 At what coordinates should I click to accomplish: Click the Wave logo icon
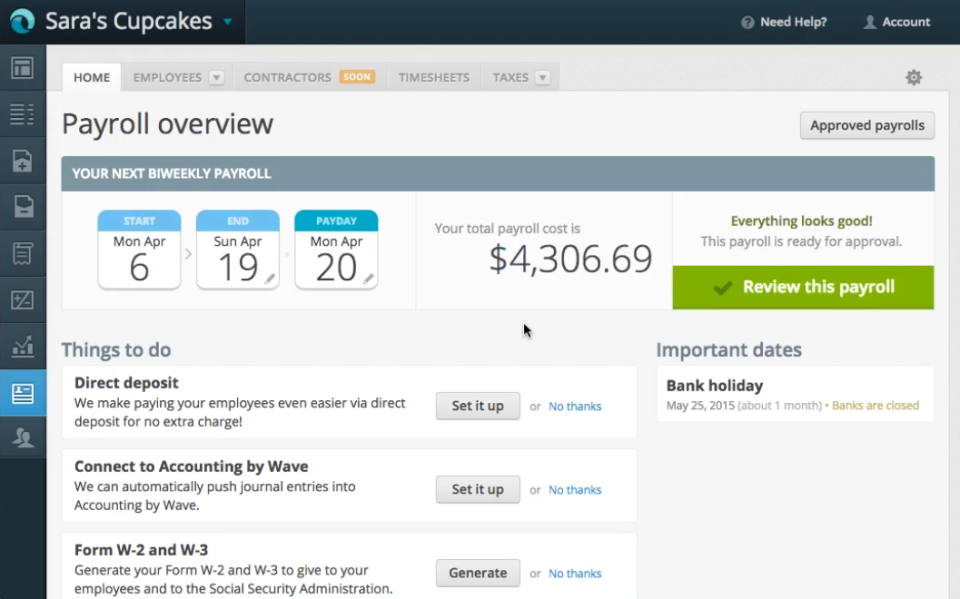click(x=22, y=21)
